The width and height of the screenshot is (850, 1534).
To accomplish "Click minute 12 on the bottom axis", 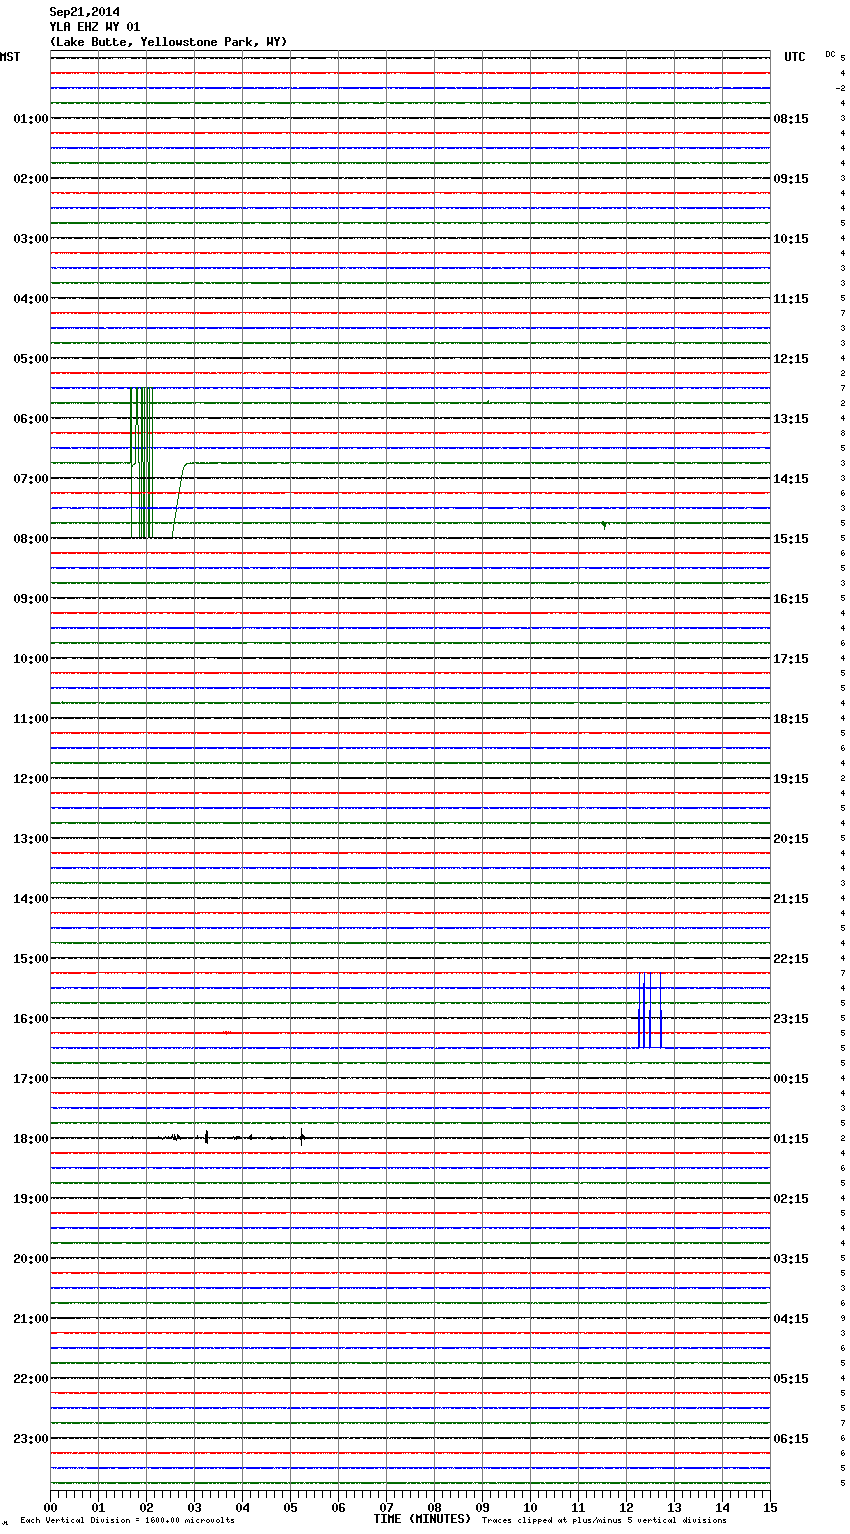I will [x=626, y=1507].
